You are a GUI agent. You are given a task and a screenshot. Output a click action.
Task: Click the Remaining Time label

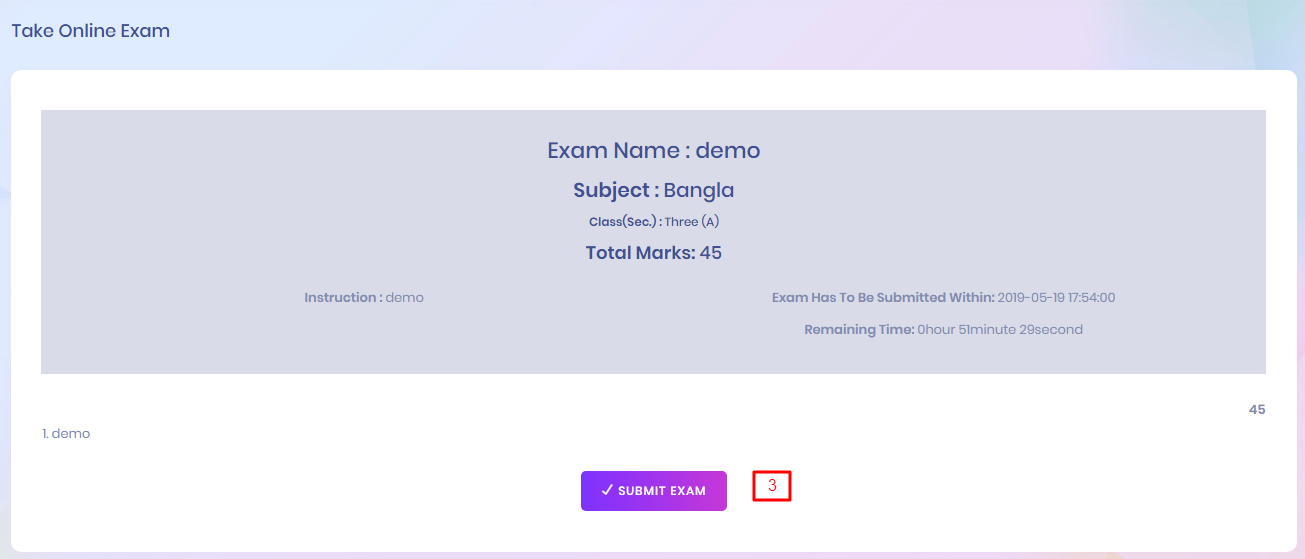click(859, 330)
